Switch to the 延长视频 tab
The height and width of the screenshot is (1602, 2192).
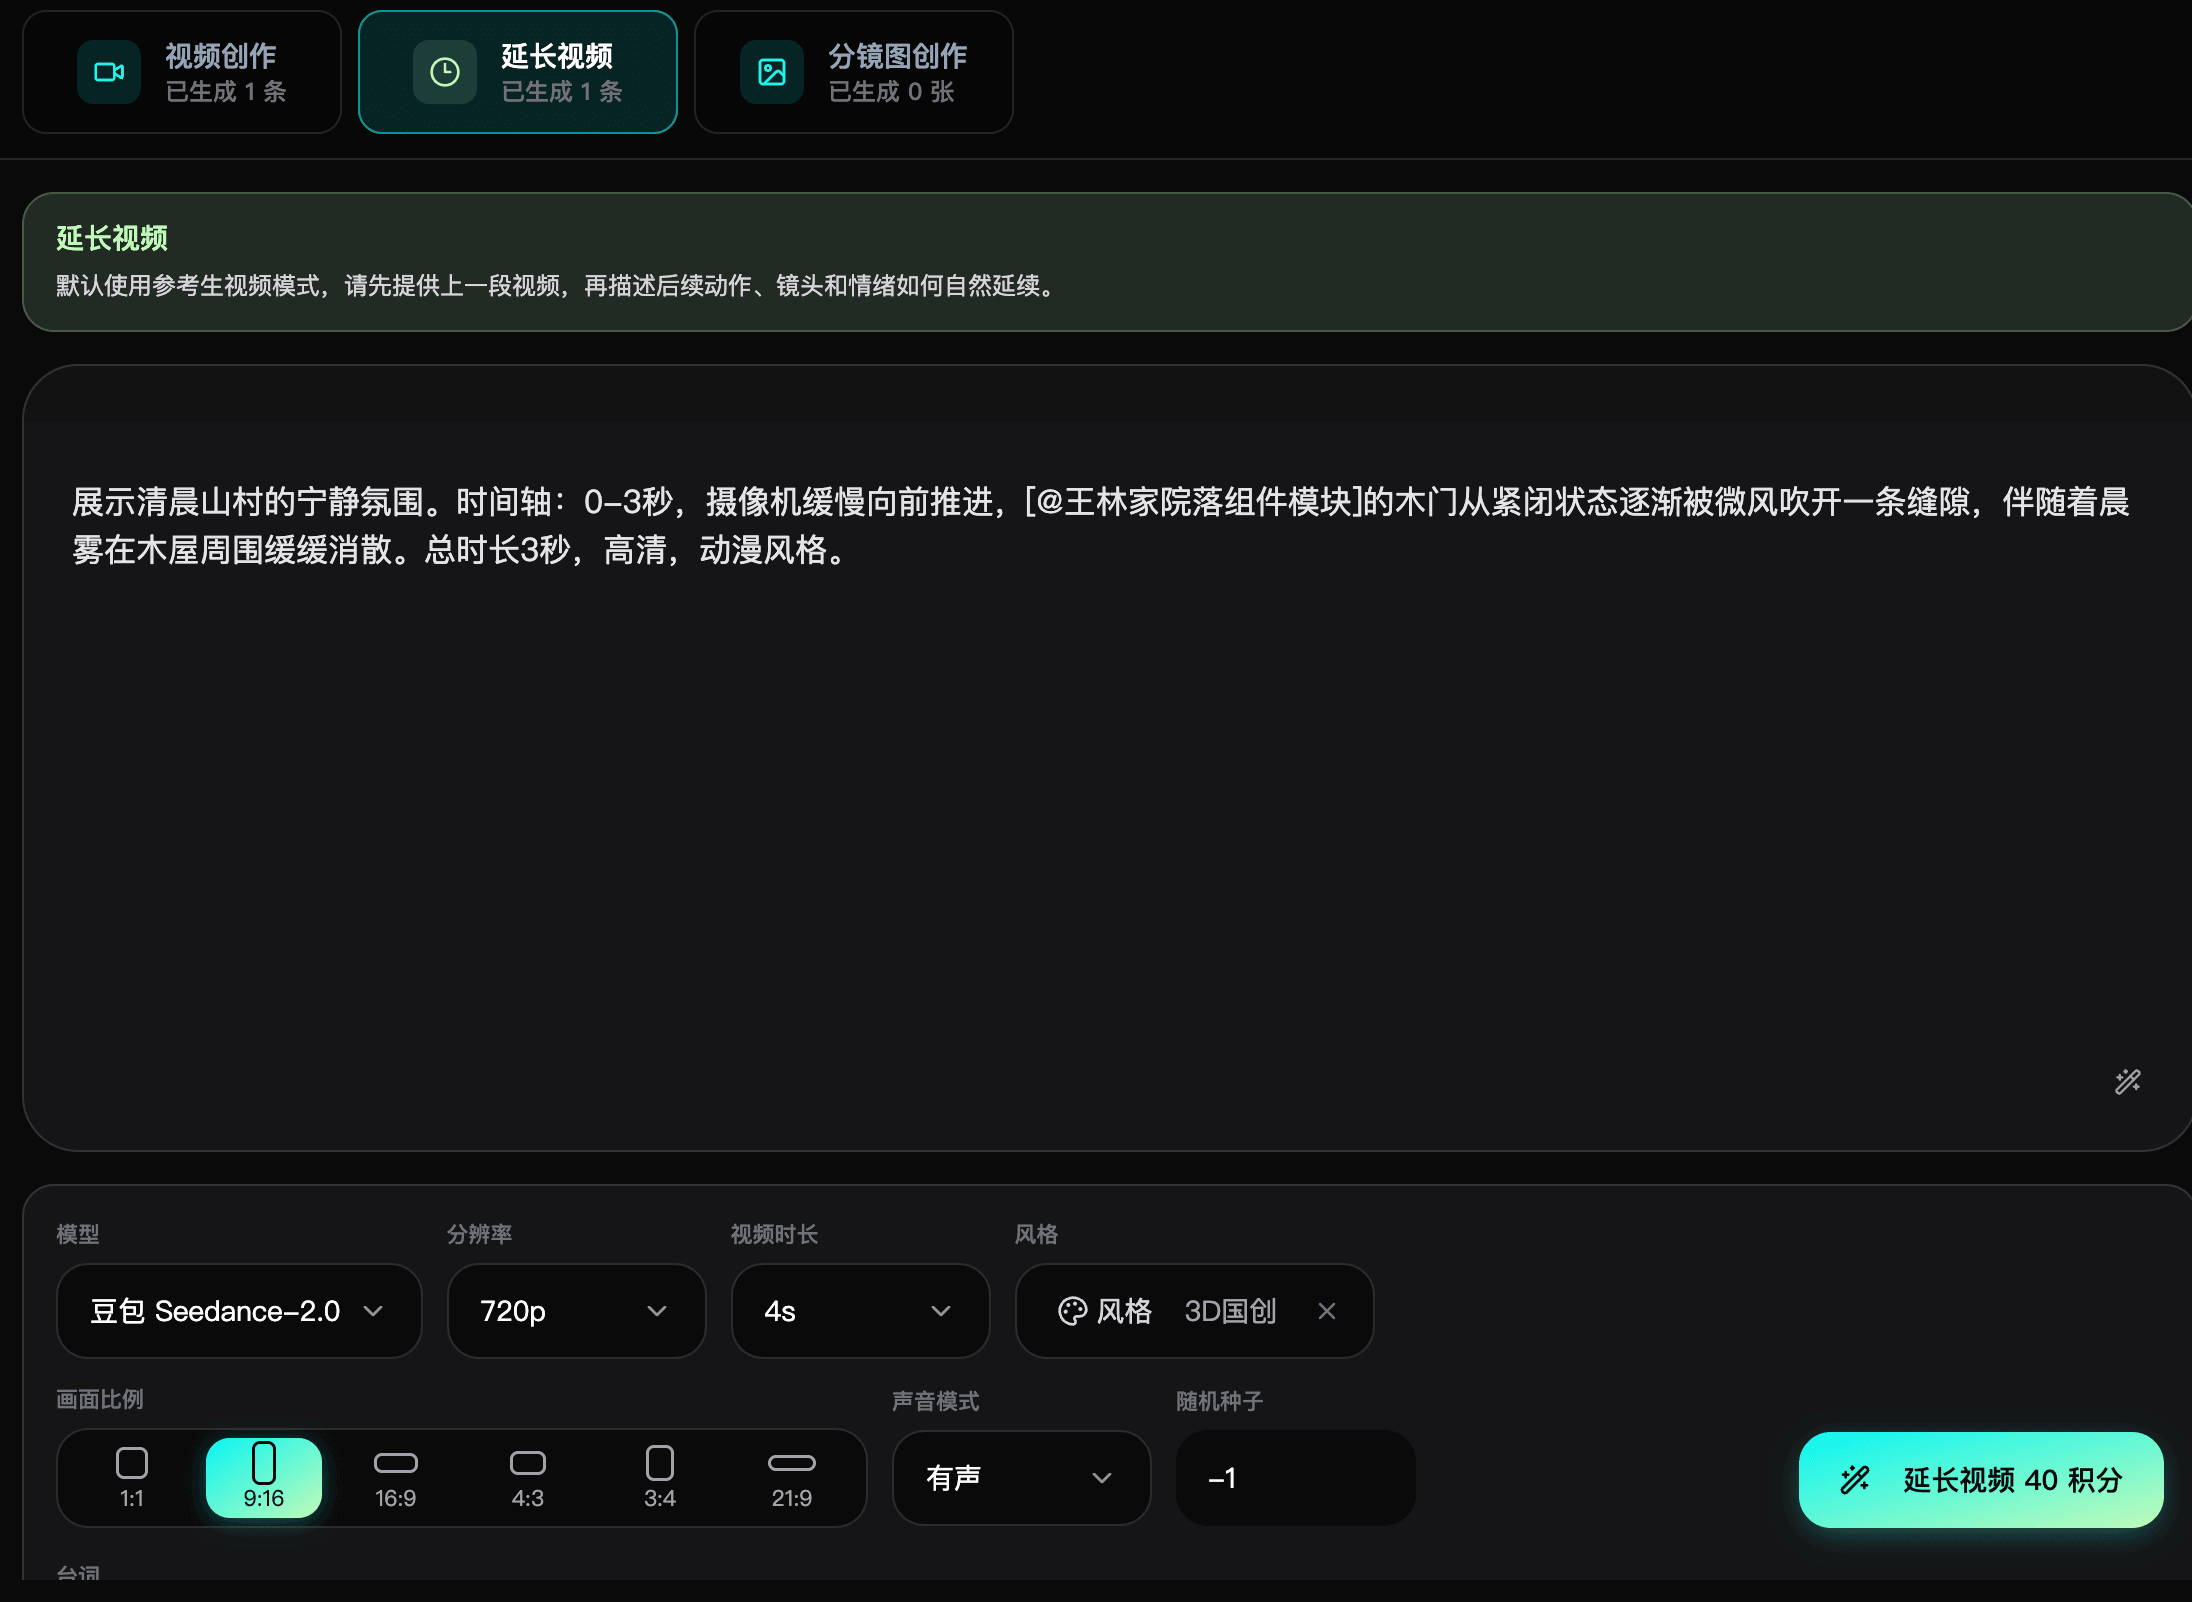518,72
